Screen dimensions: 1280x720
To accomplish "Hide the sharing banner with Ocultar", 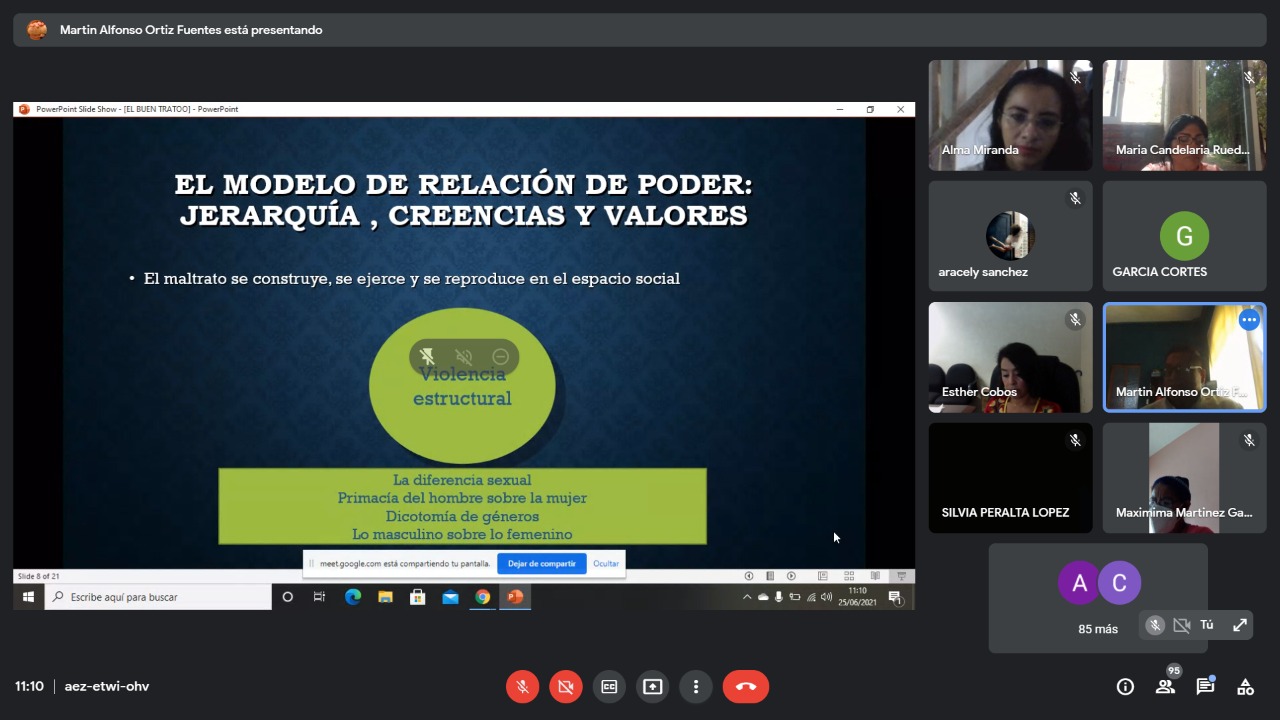I will (x=605, y=563).
